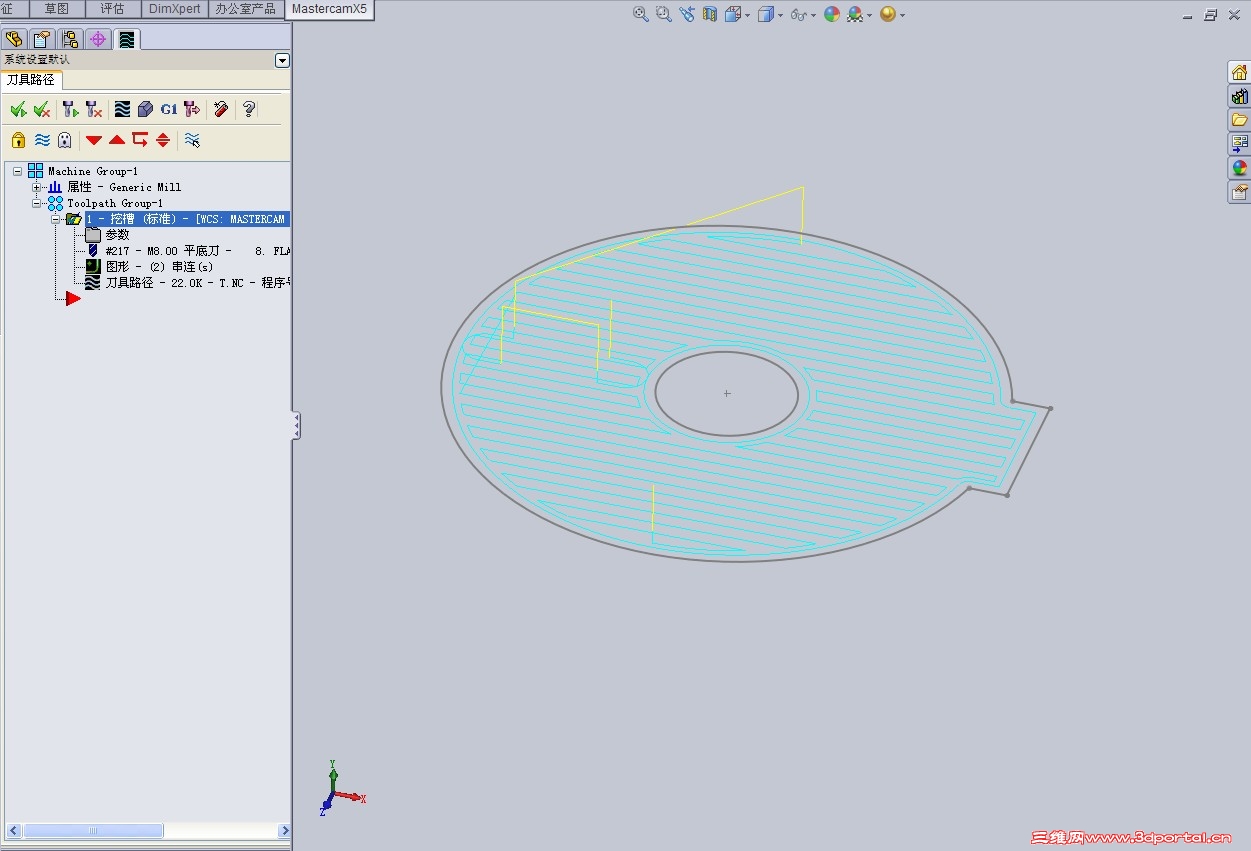The height and width of the screenshot is (851, 1251).
Task: Select the 刀具路径 tab
Action: click(x=31, y=80)
